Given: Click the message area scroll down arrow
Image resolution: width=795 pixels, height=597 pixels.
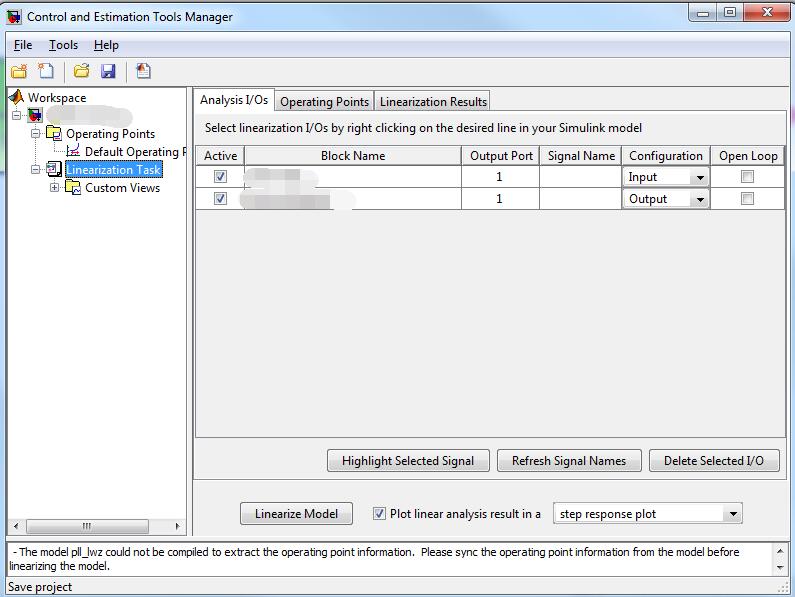Looking at the screenshot, I should point(780,568).
